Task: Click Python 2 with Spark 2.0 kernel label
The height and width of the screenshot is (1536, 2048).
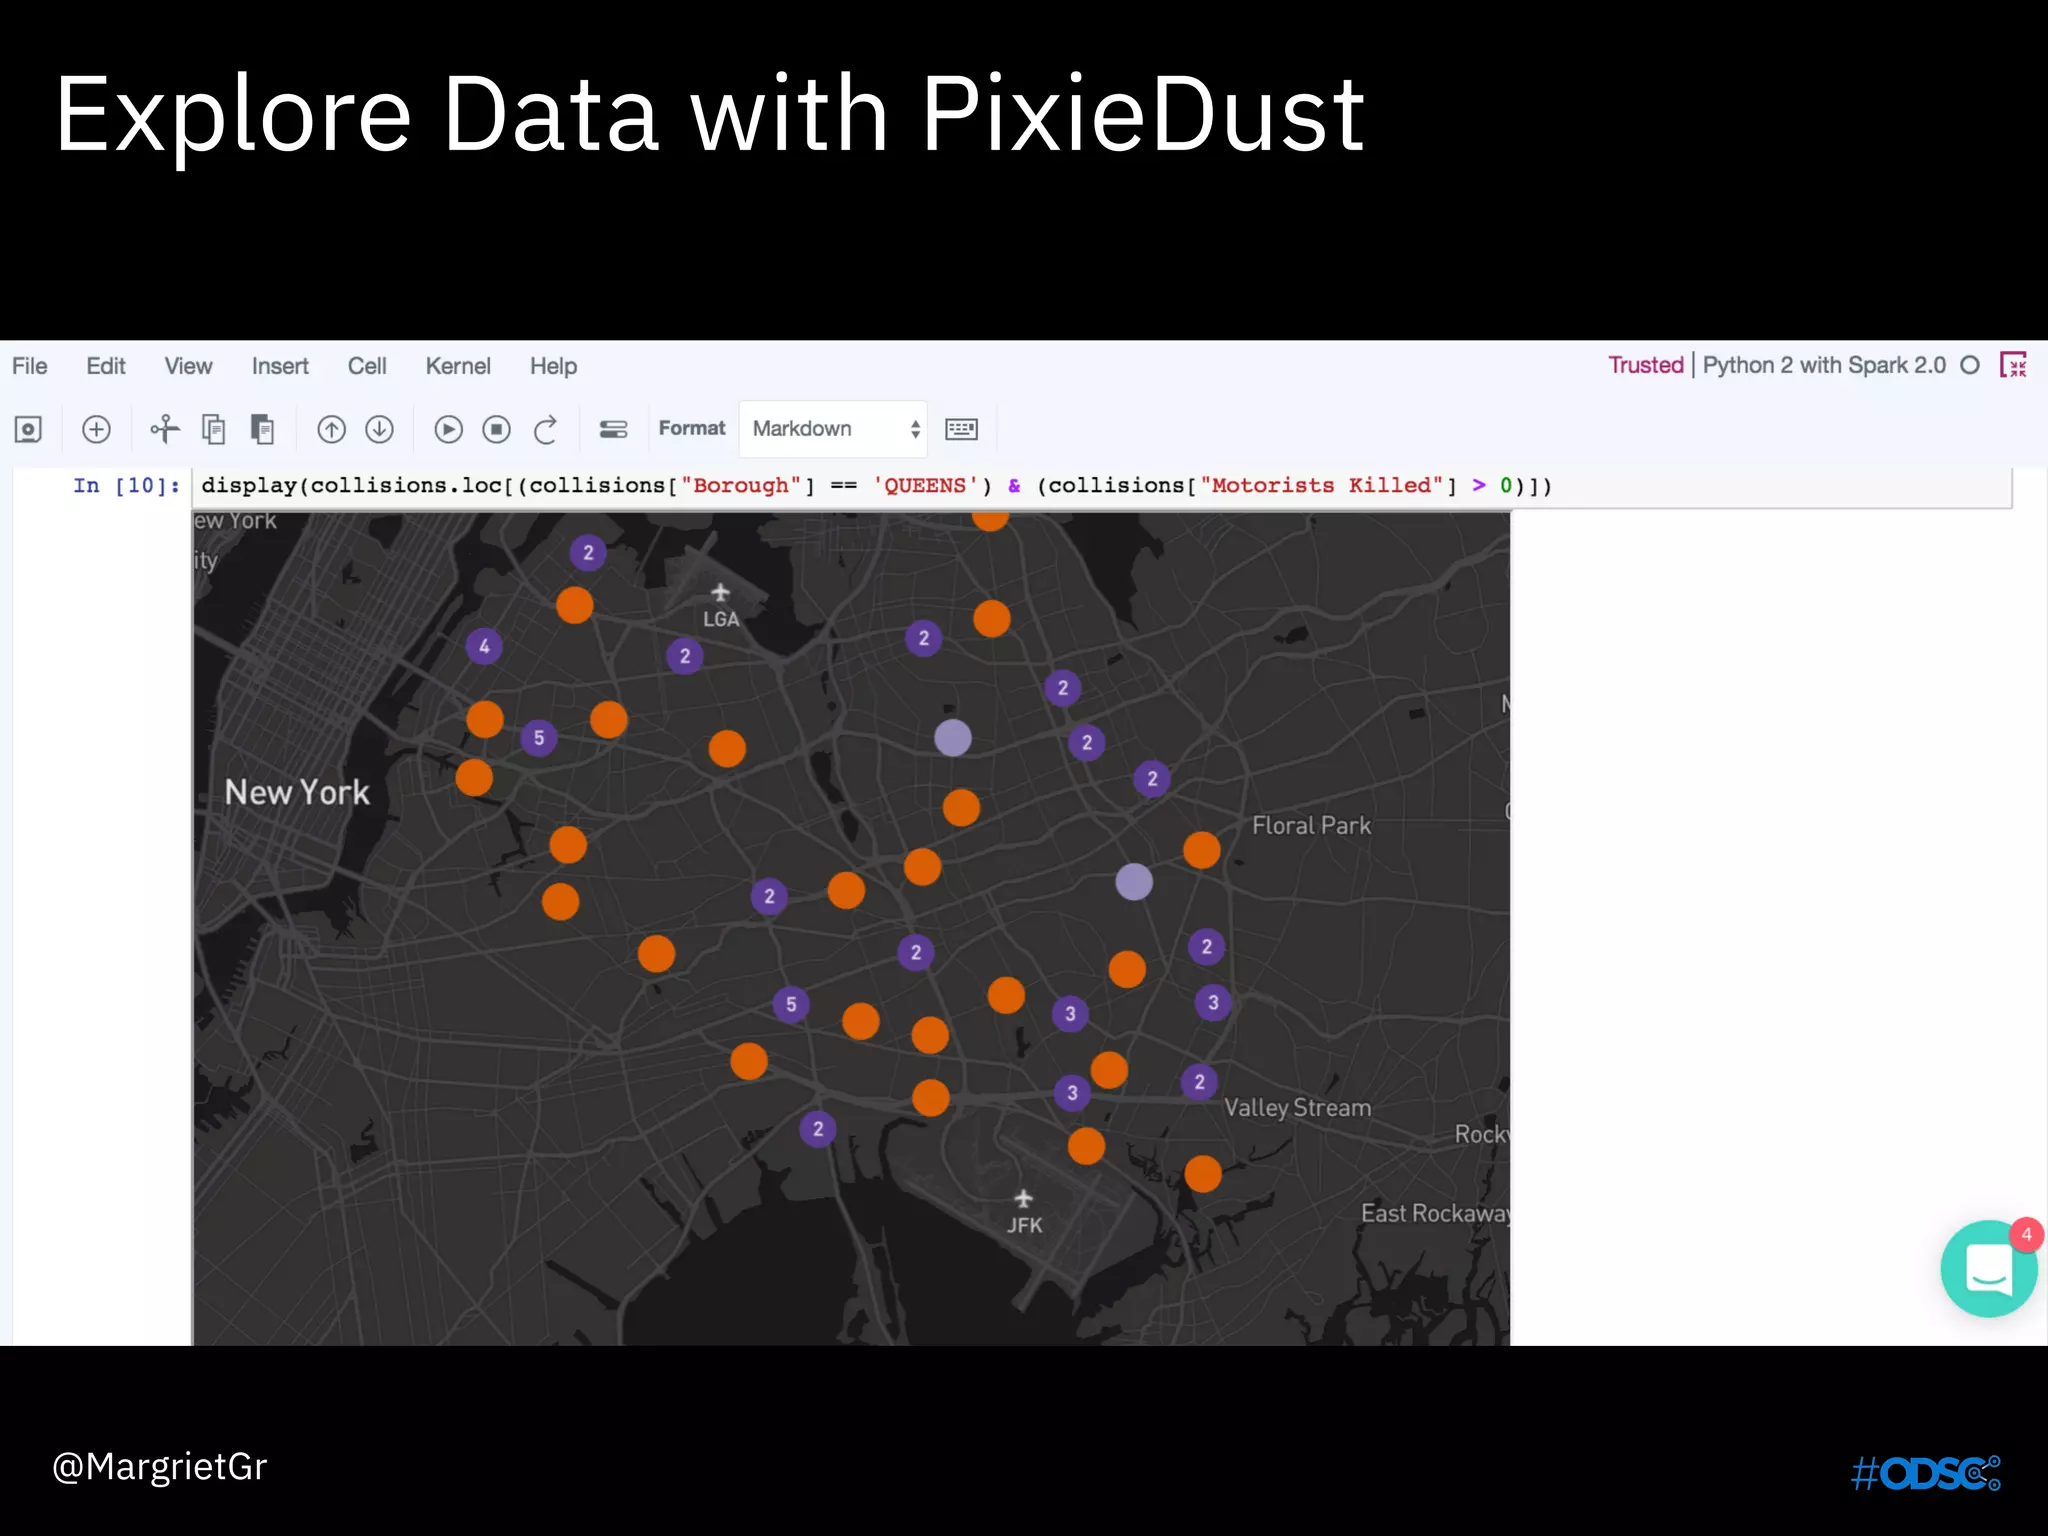Action: click(1824, 365)
